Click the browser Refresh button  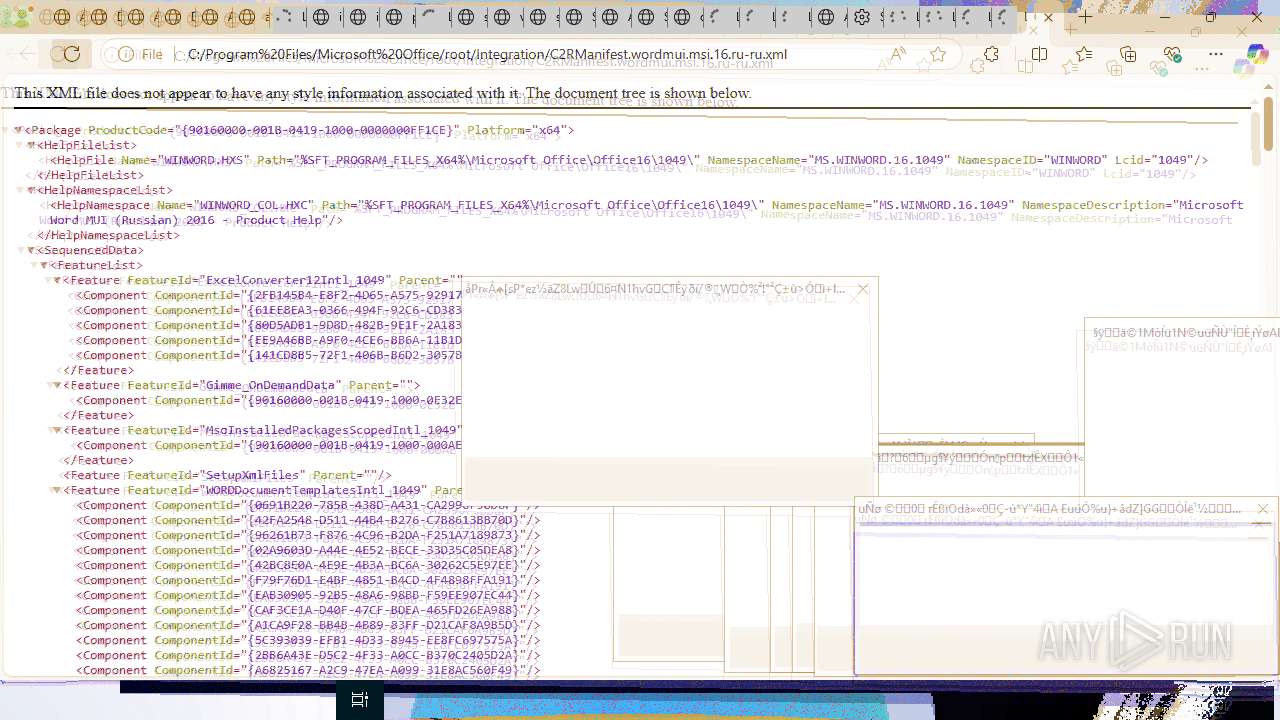point(71,54)
